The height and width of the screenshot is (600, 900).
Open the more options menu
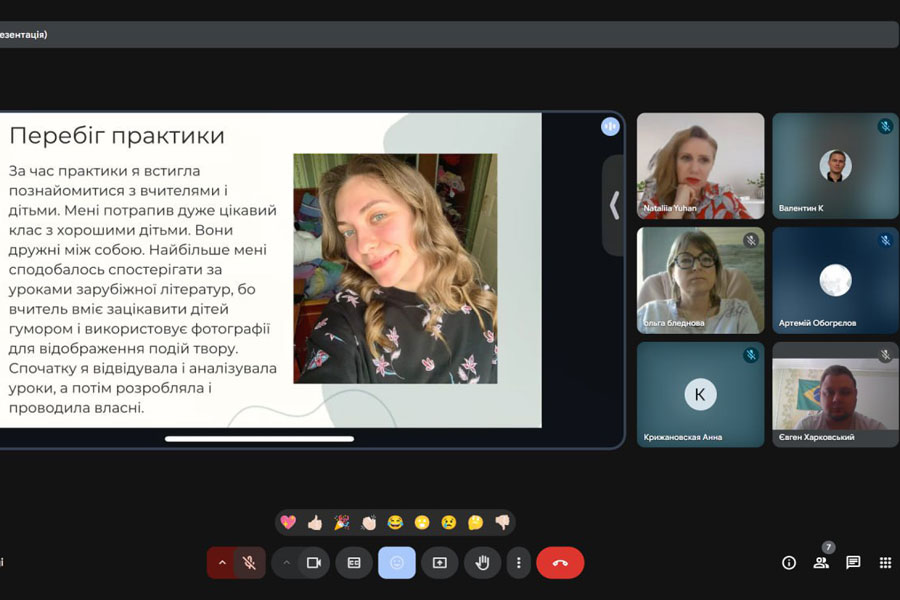click(x=518, y=563)
